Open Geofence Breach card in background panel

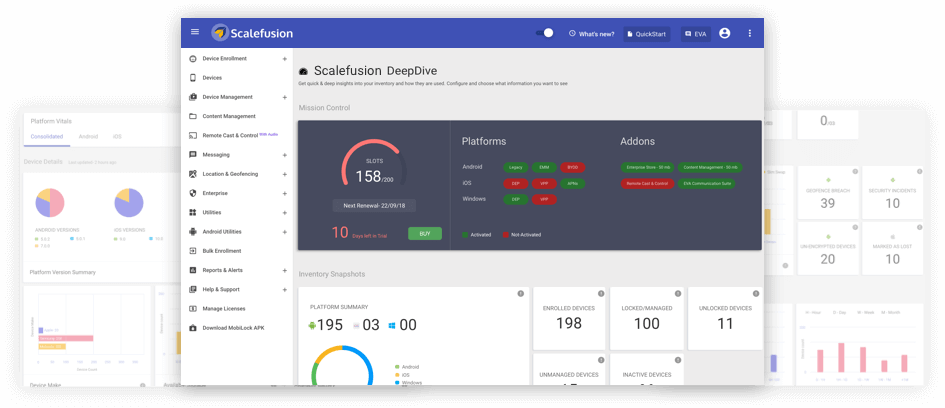coord(828,193)
